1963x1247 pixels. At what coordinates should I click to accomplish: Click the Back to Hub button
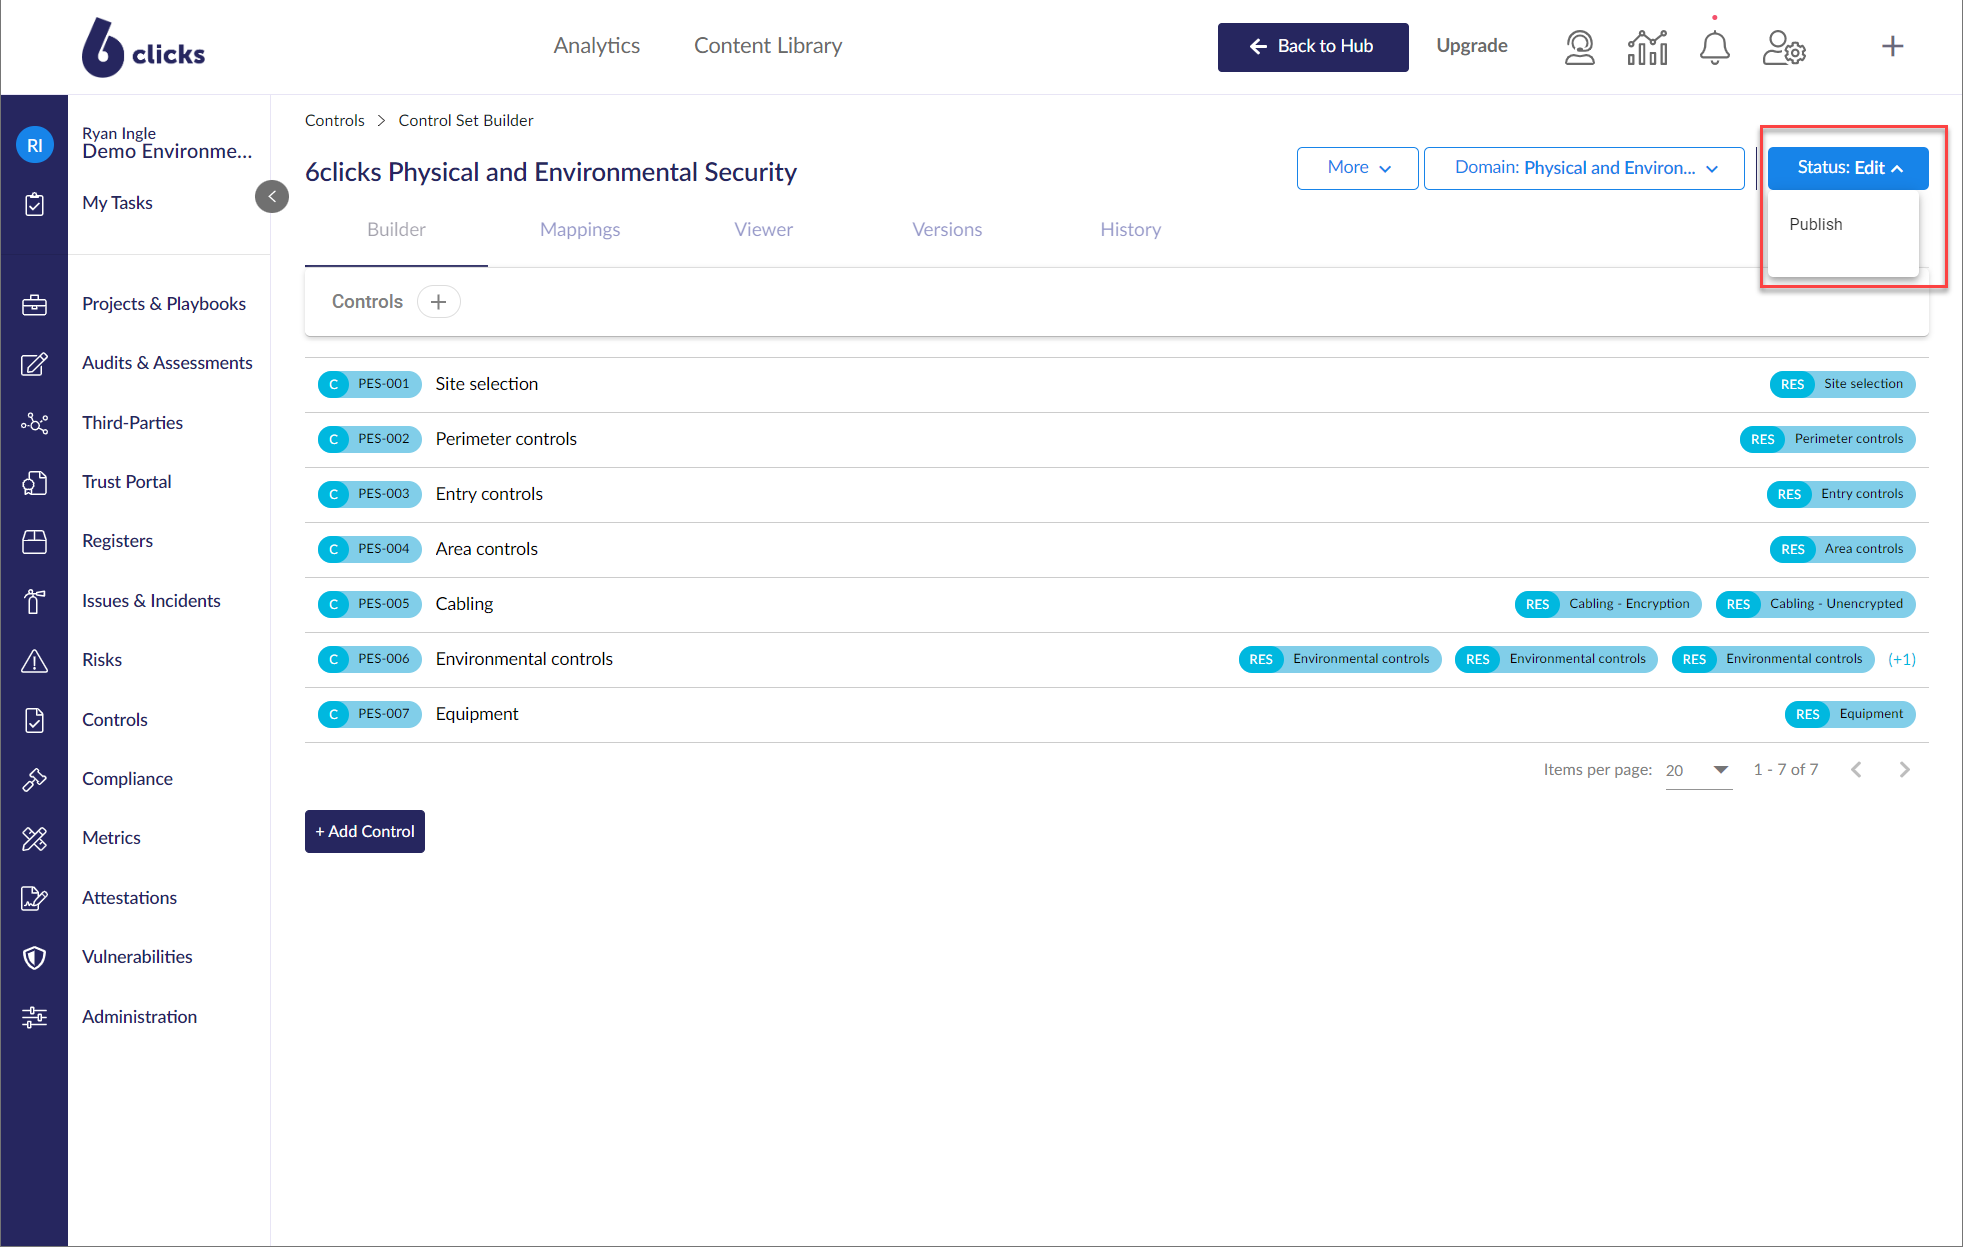click(1313, 47)
